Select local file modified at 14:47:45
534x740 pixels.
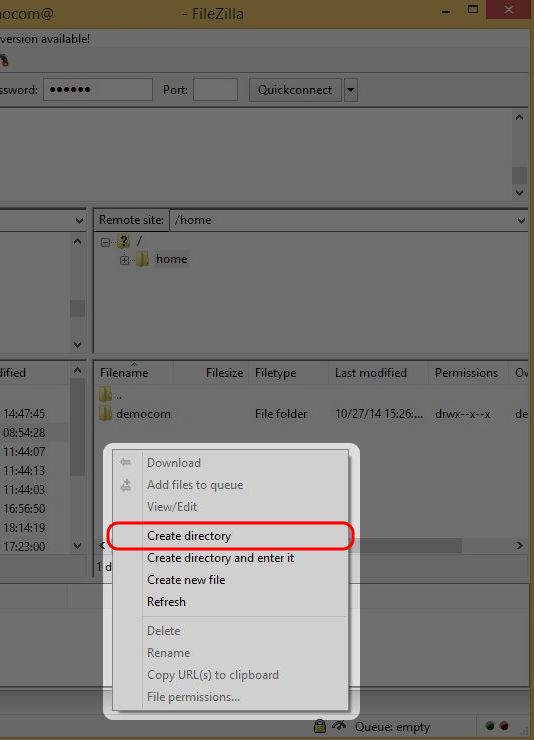pyautogui.click(x=24, y=414)
